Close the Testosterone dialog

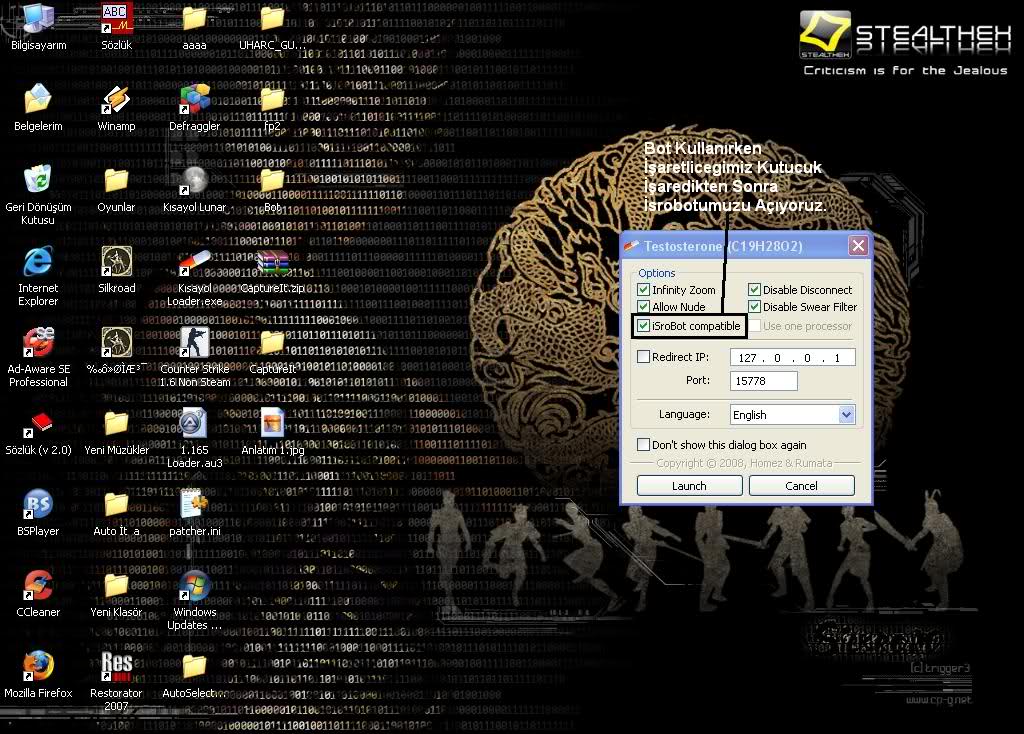[x=858, y=246]
